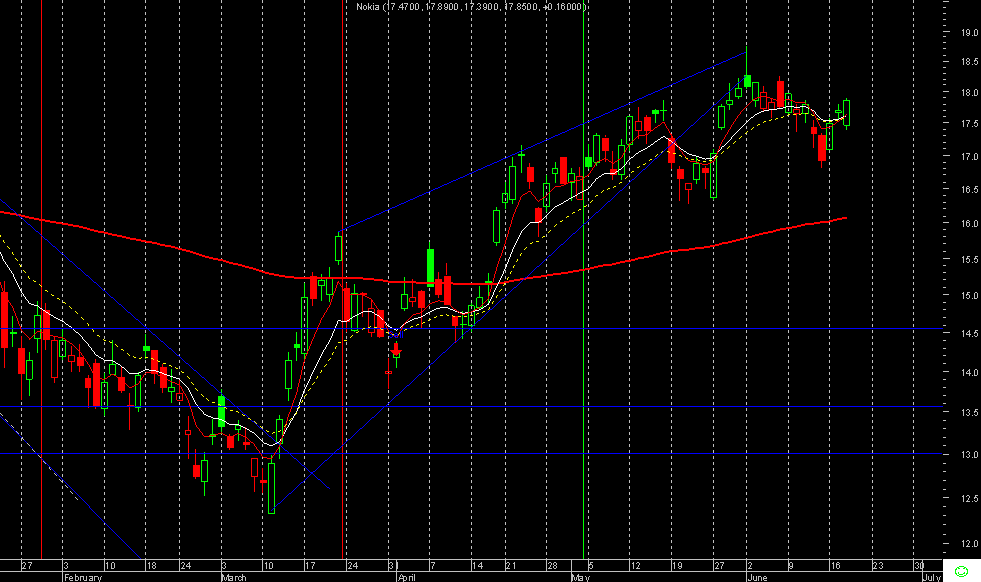Viewport: 981px width, 582px height.
Task: Click the date label 12 in May
Action: [x=635, y=566]
